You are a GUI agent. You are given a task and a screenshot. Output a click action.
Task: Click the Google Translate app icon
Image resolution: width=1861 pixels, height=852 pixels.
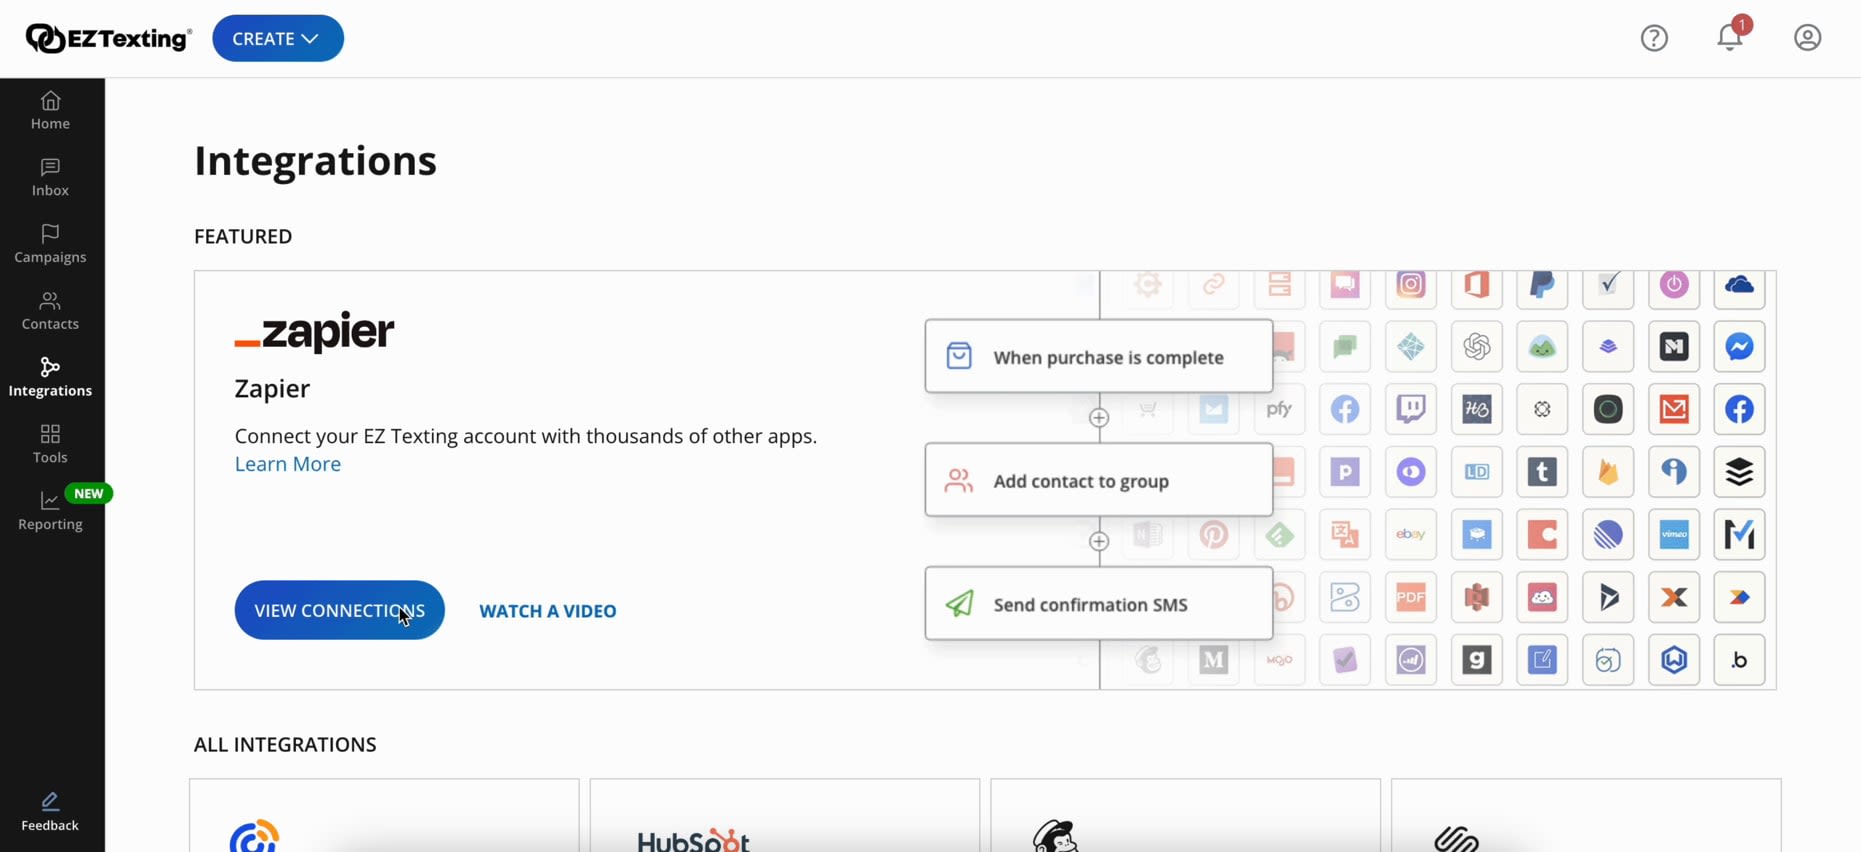1345,535
